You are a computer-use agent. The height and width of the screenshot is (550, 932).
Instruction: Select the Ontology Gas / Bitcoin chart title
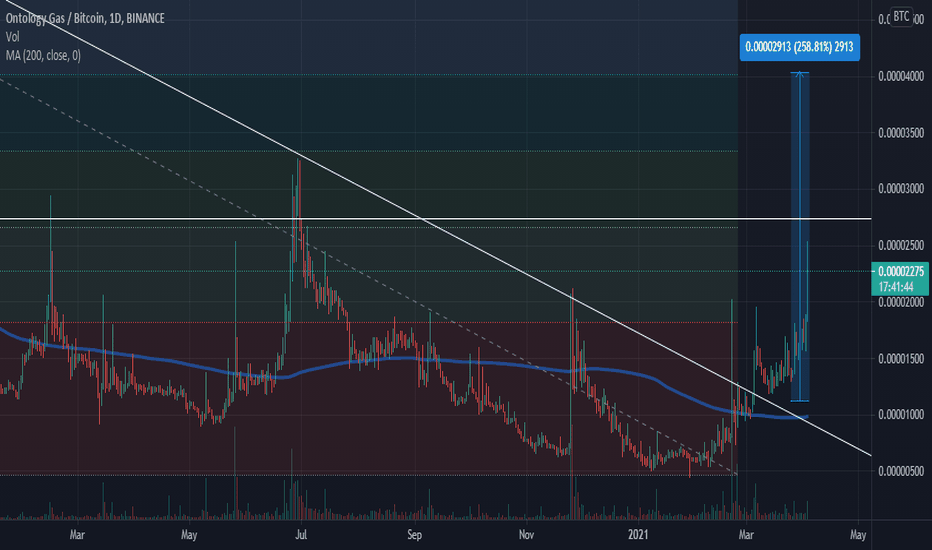click(x=85, y=19)
